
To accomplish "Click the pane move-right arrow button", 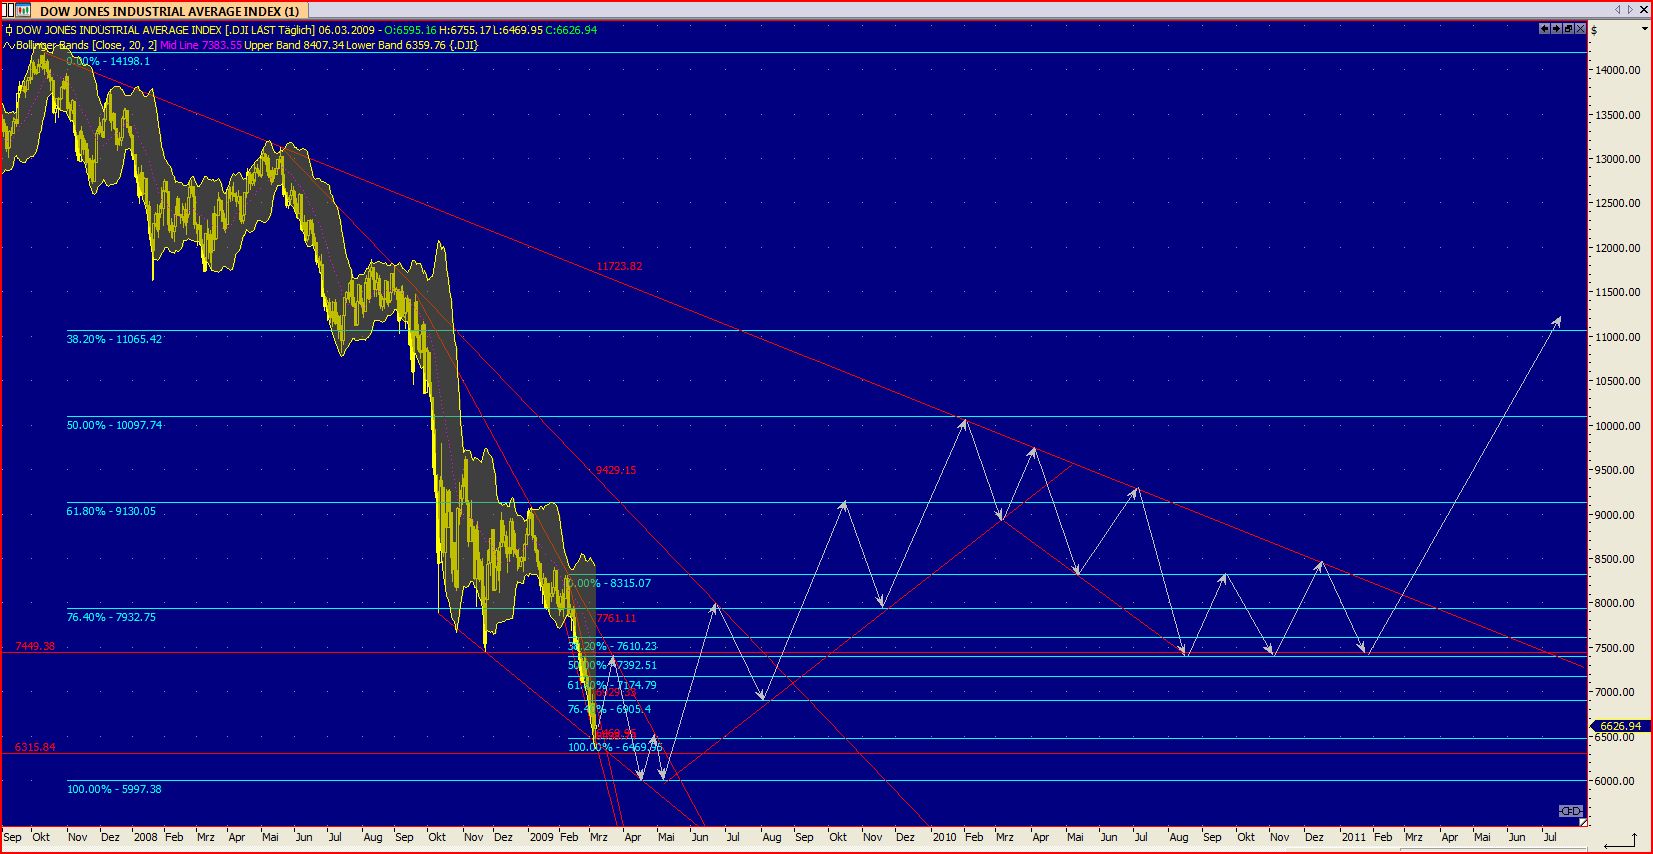I will [1557, 29].
